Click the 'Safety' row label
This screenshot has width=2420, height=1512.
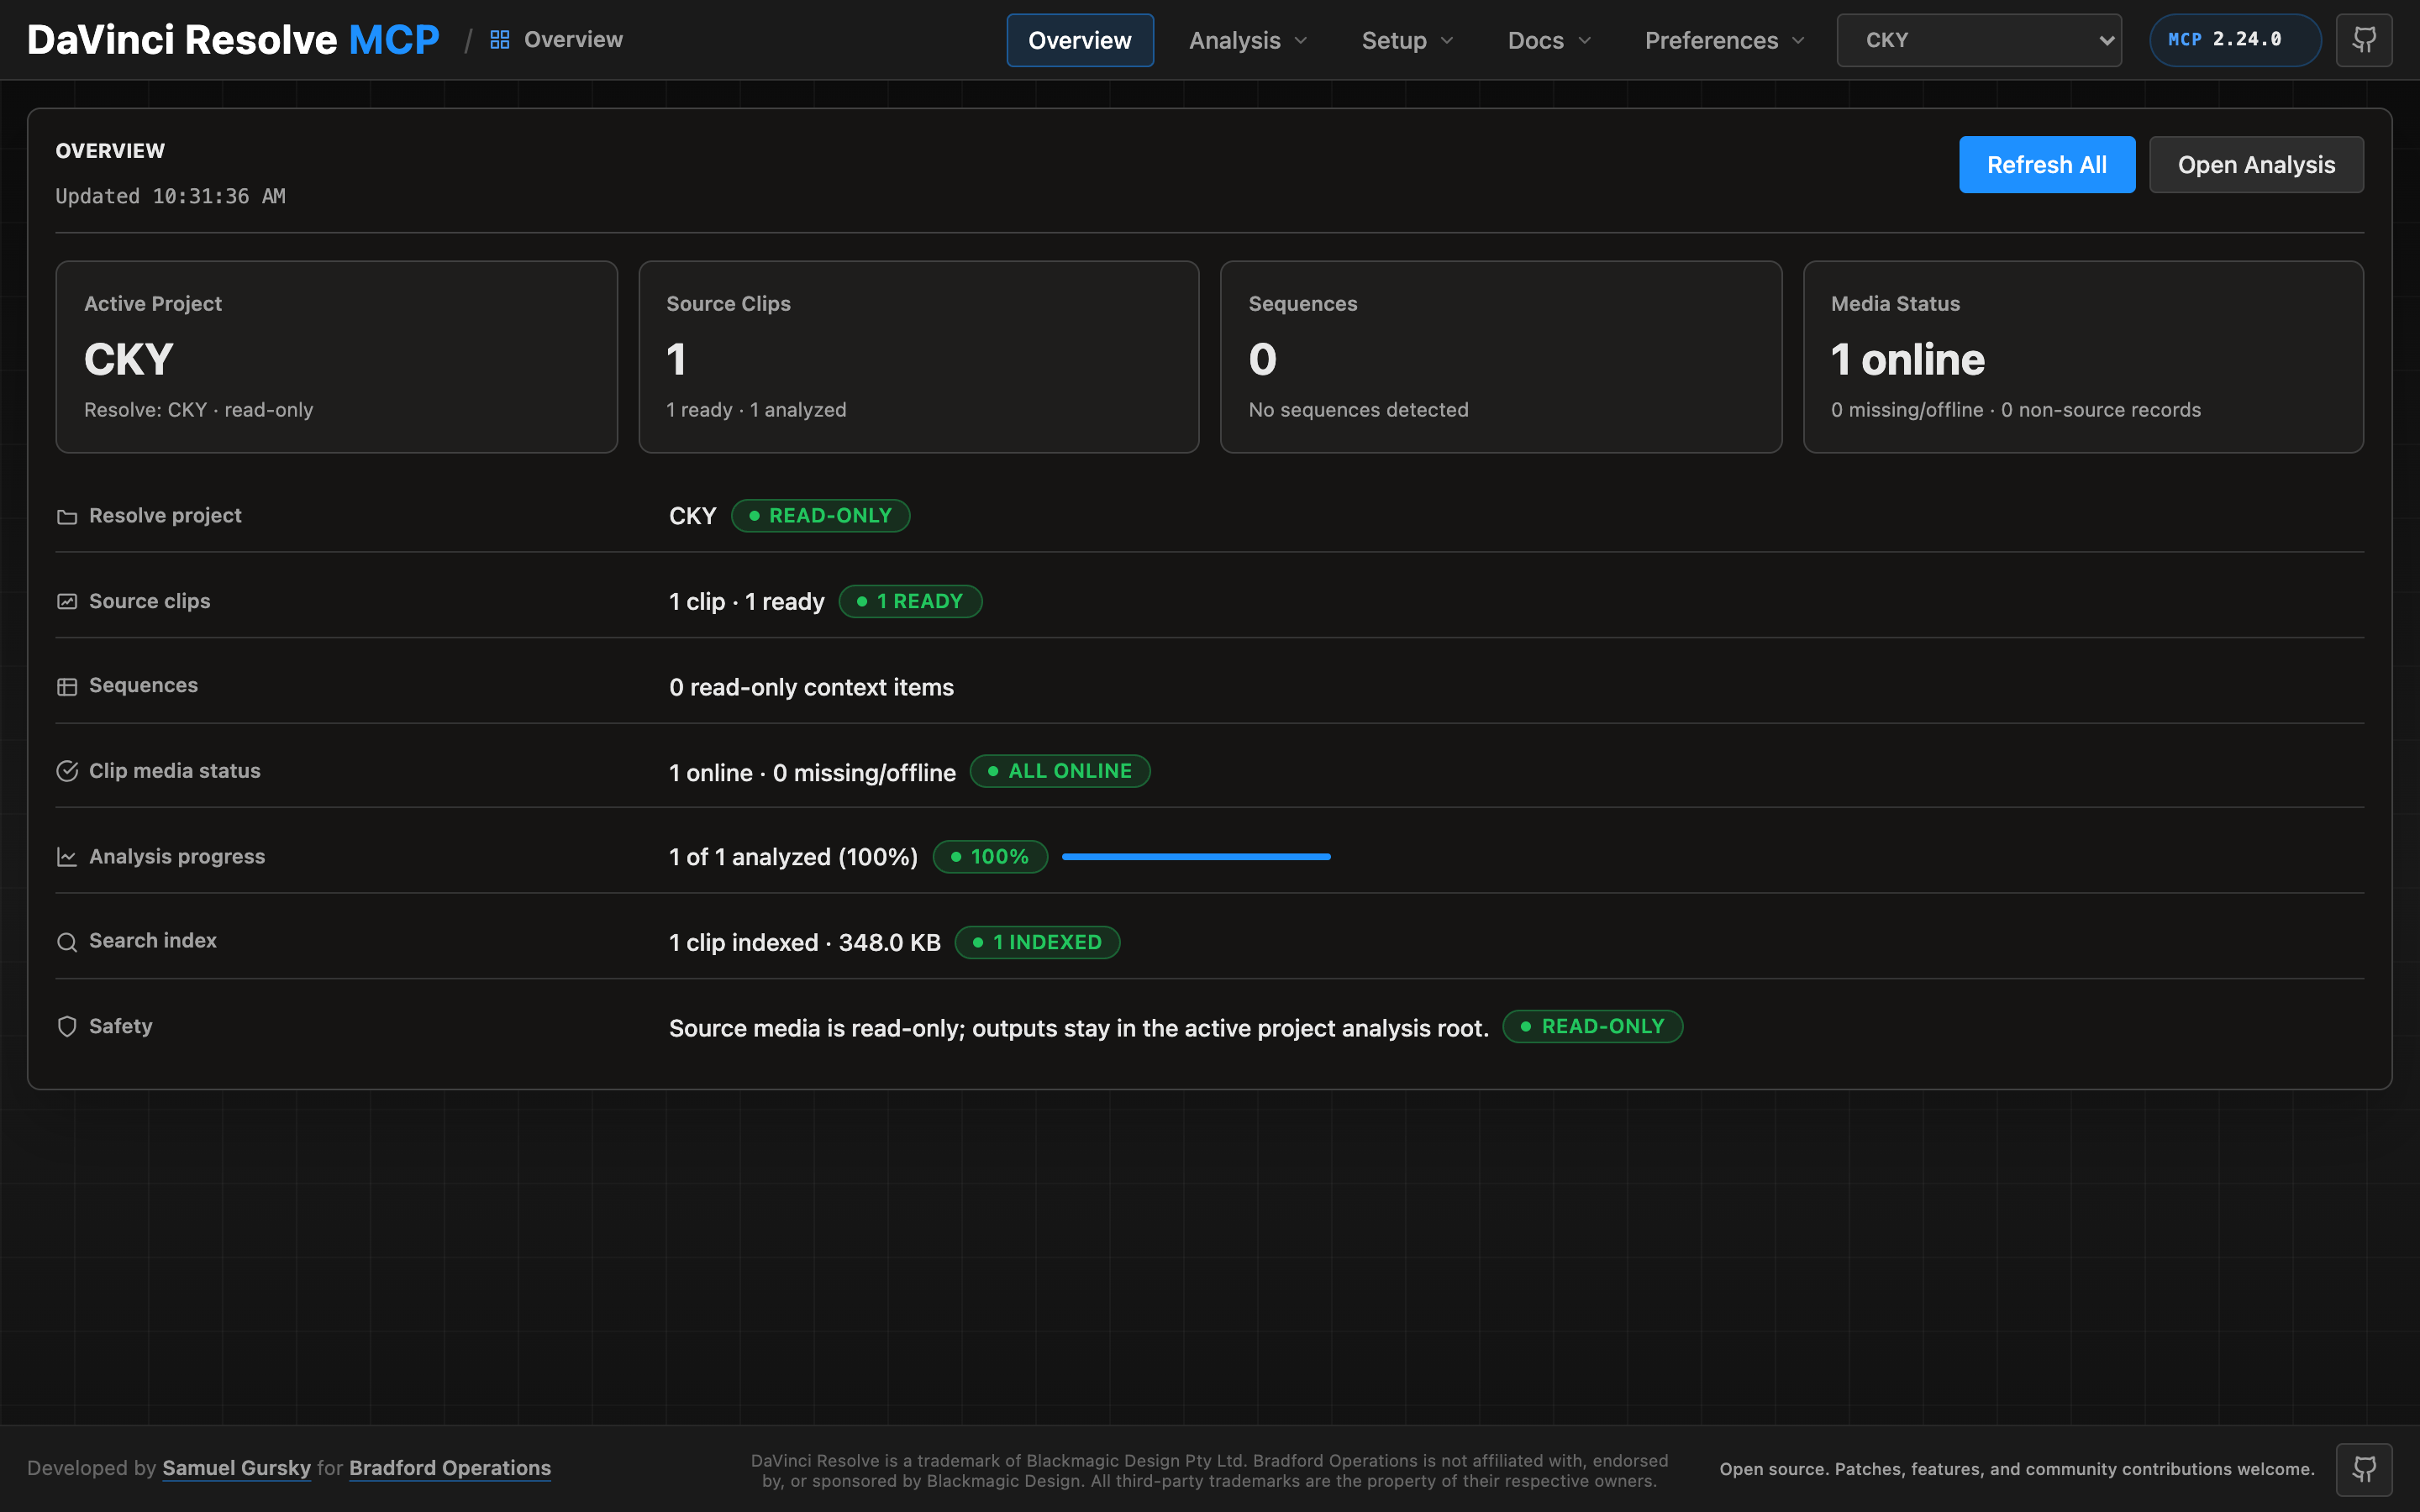coord(121,1026)
